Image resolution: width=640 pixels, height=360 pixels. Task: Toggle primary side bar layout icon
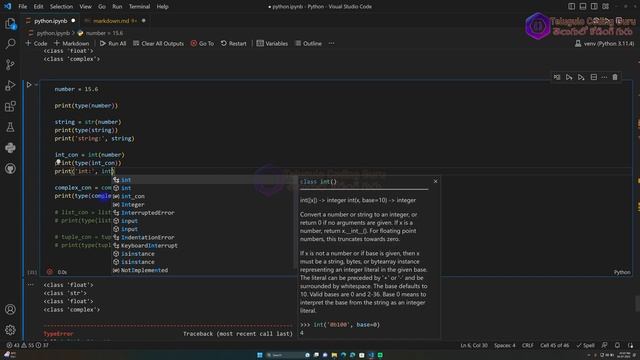point(571,7)
